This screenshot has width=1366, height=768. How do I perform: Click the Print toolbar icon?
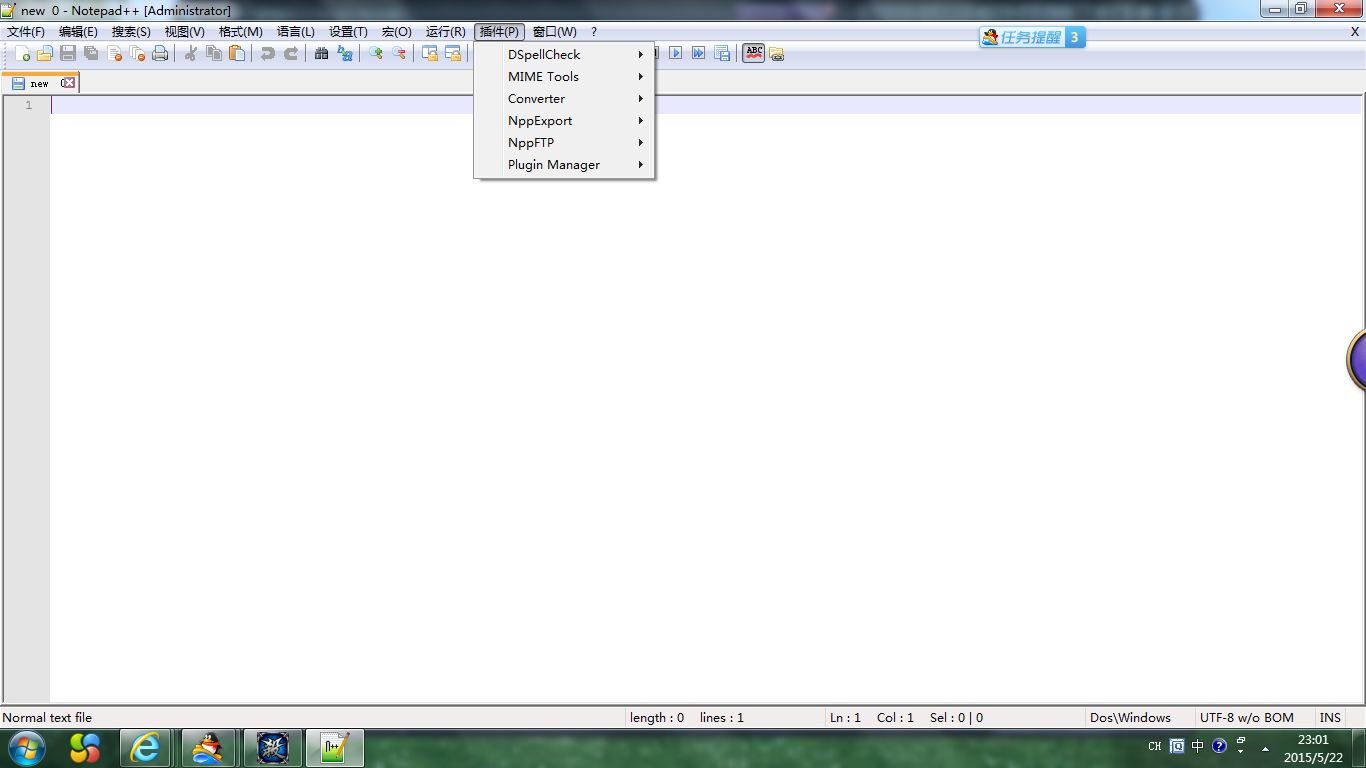click(160, 53)
